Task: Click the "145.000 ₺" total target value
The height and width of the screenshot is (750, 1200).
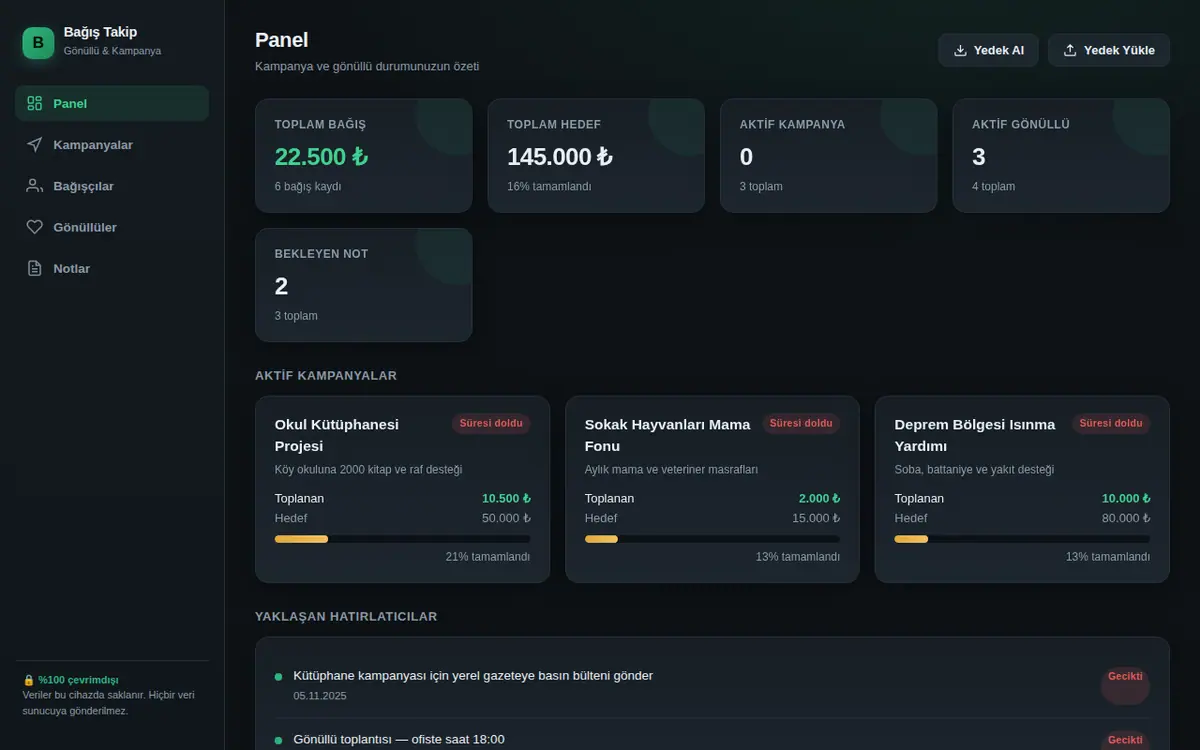Action: click(x=560, y=157)
